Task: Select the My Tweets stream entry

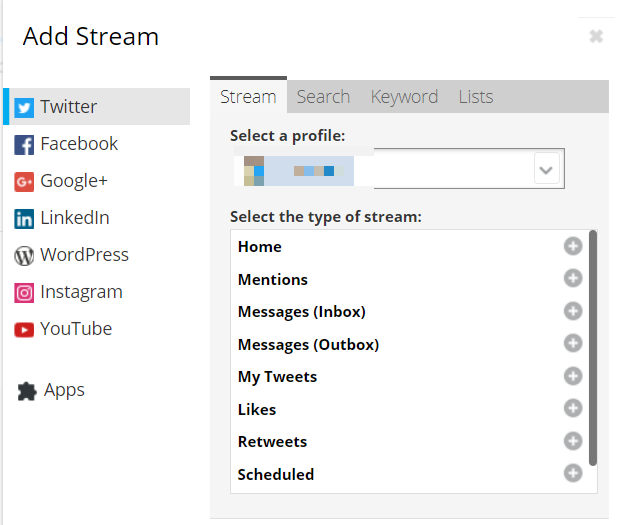Action: [x=277, y=377]
